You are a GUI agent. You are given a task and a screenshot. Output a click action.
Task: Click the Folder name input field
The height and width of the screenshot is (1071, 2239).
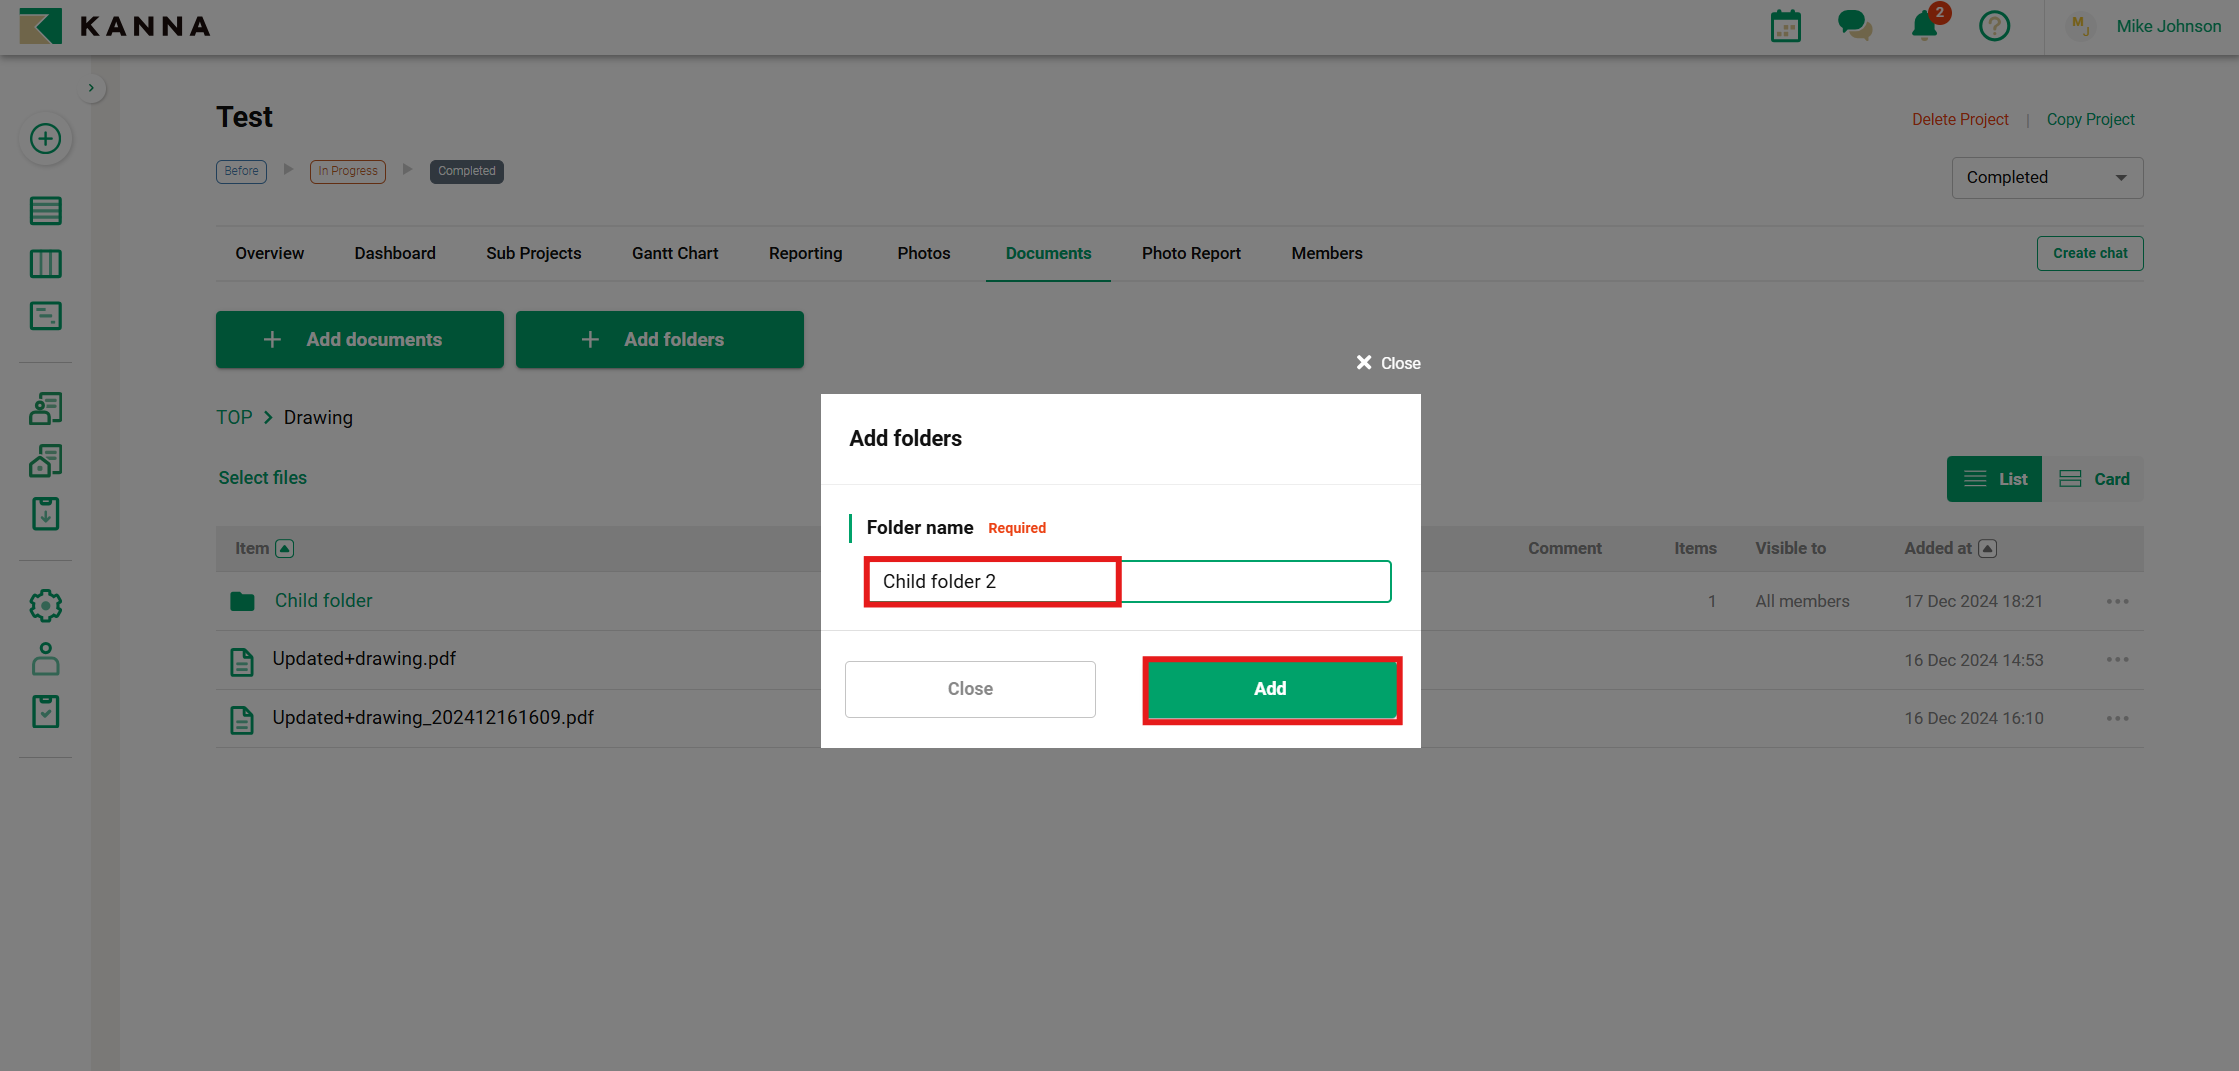tap(1127, 581)
